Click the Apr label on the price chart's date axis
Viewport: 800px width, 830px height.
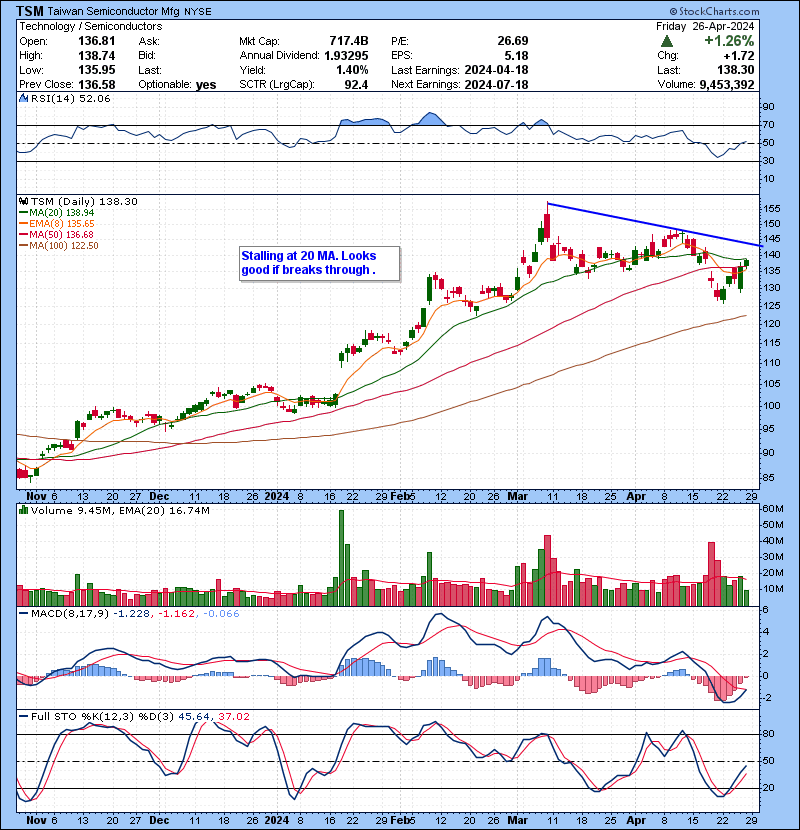[x=636, y=497]
